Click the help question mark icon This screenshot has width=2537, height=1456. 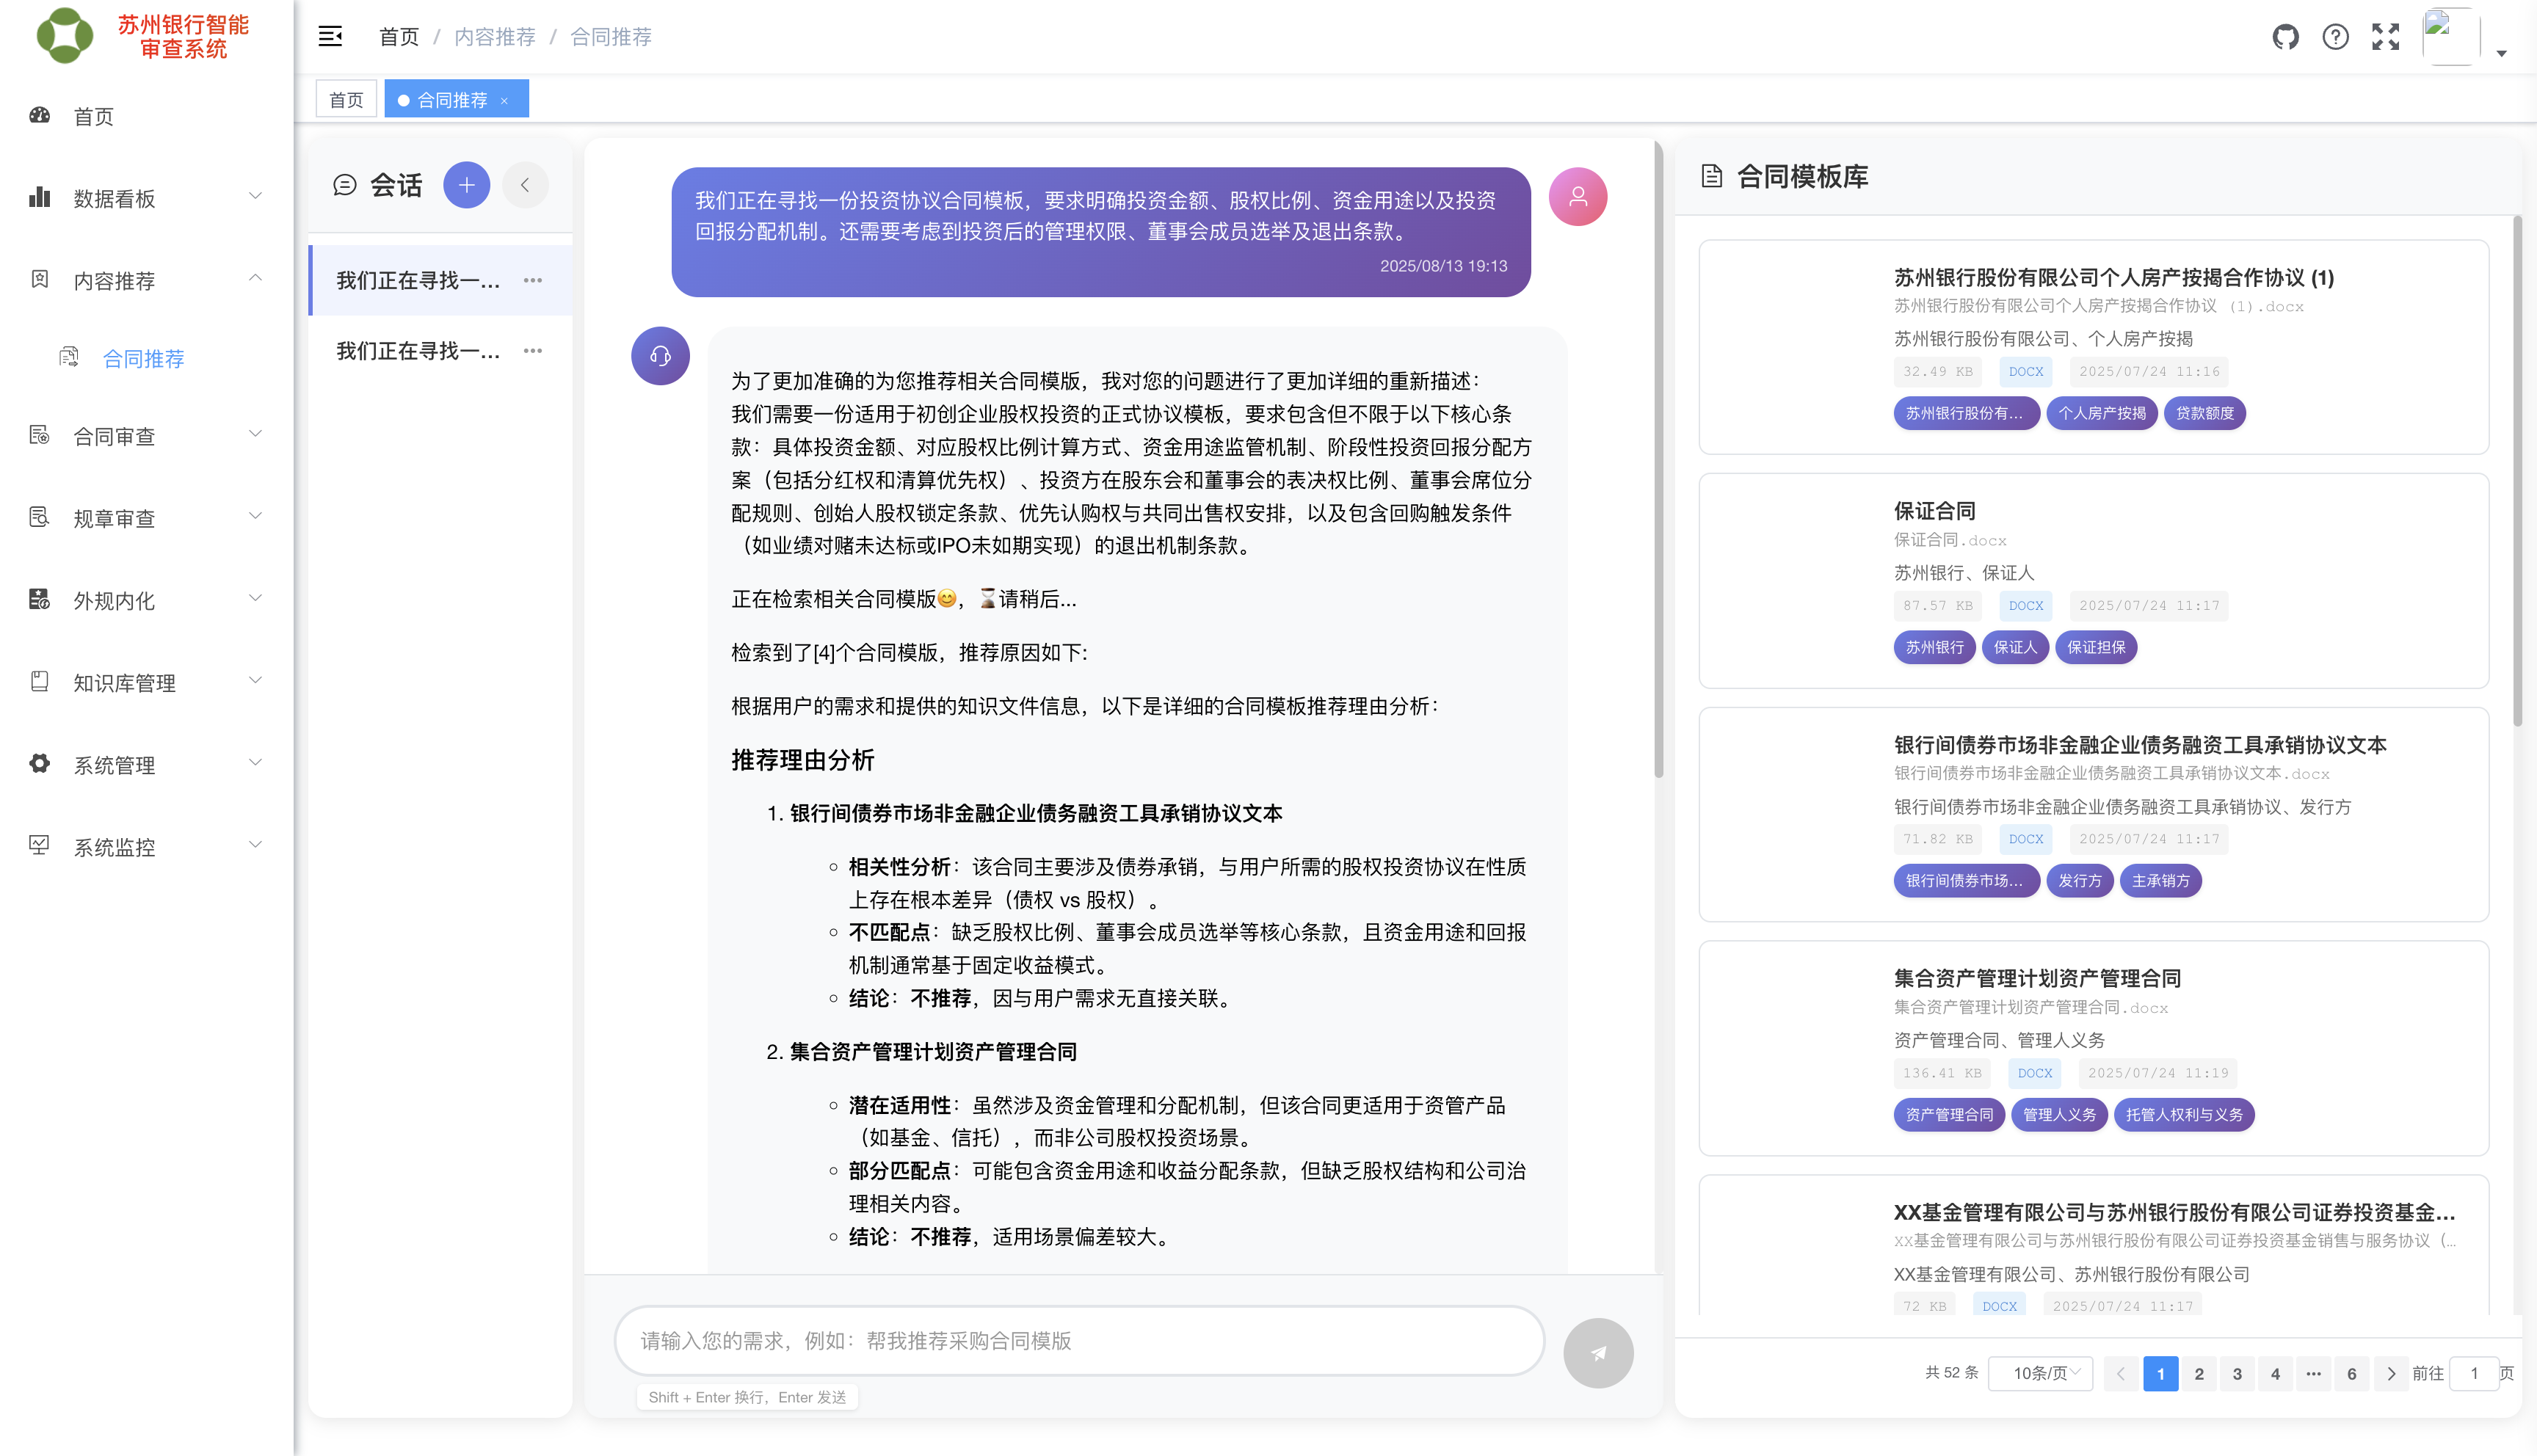(x=2335, y=37)
